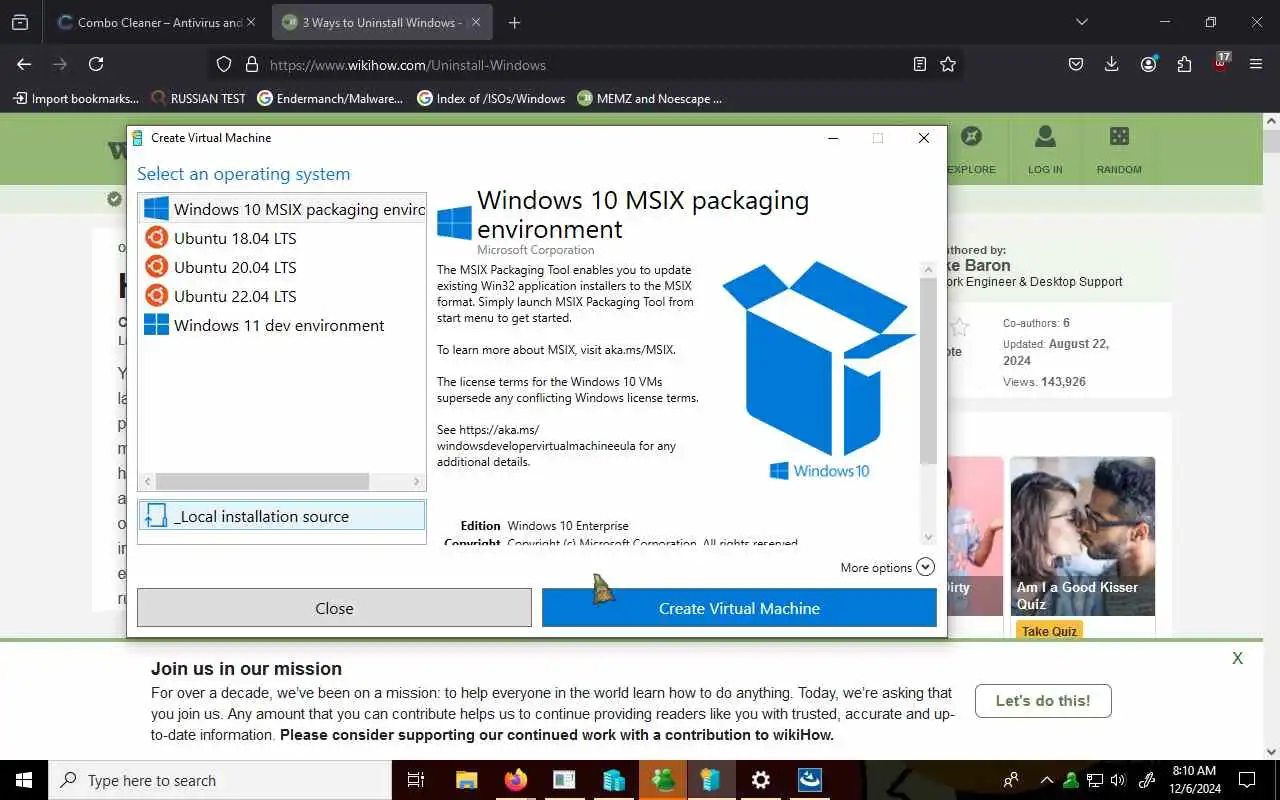This screenshot has width=1280, height=800.
Task: Open Settings gear on taskbar
Action: point(760,780)
